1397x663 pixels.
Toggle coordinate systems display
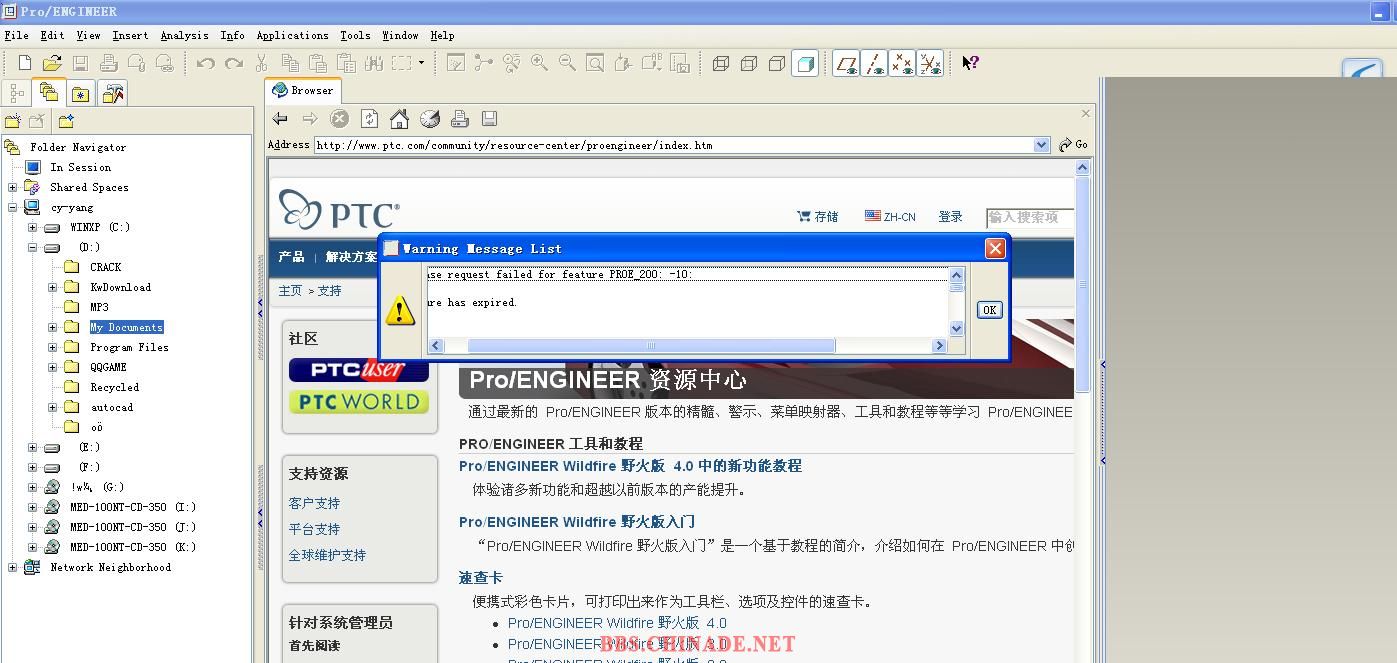click(930, 64)
